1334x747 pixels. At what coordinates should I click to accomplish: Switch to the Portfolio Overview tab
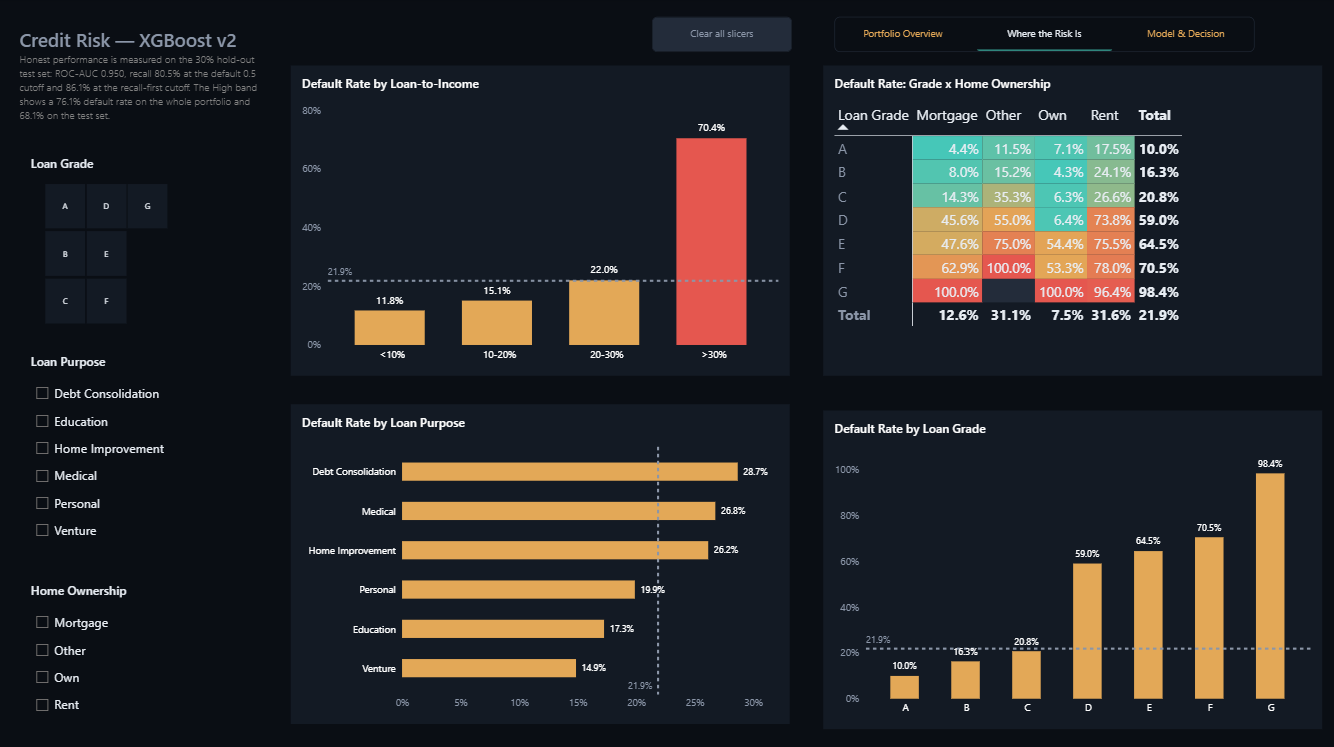[x=903, y=34]
